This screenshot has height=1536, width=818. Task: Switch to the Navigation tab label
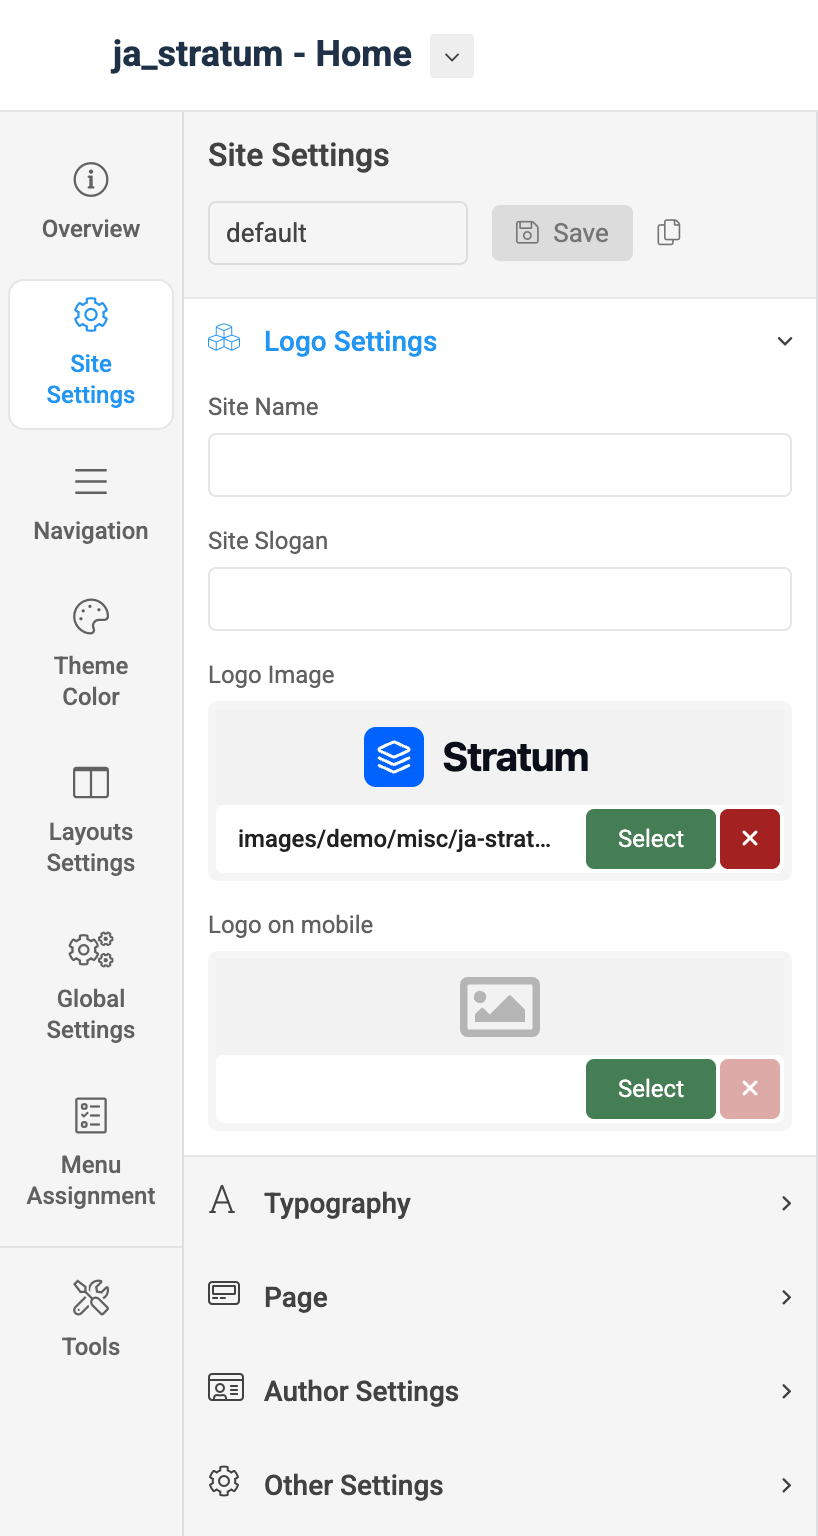91,531
